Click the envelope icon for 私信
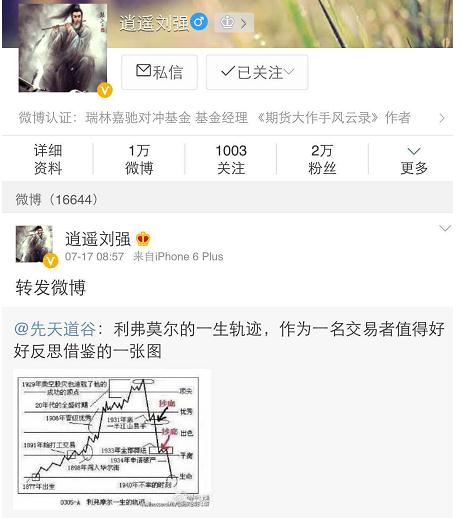This screenshot has height=518, width=461. coord(144,71)
